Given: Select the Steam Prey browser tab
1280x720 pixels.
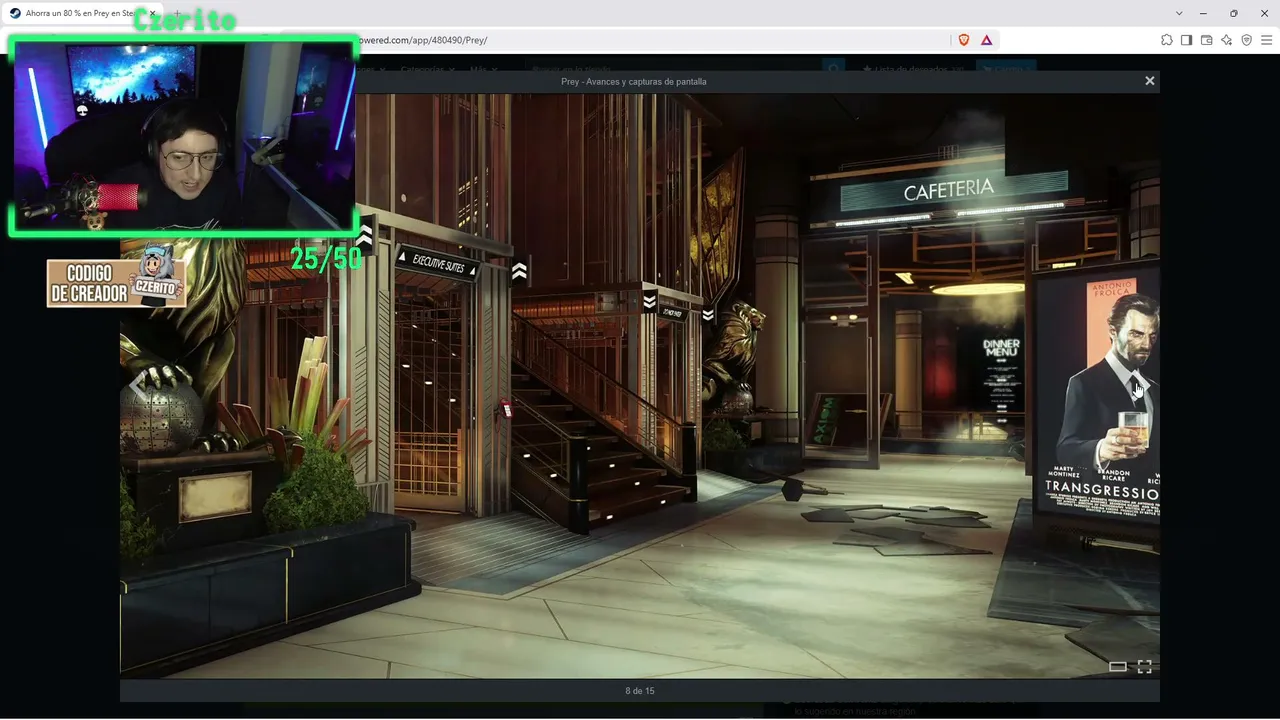Looking at the screenshot, I should 83,13.
